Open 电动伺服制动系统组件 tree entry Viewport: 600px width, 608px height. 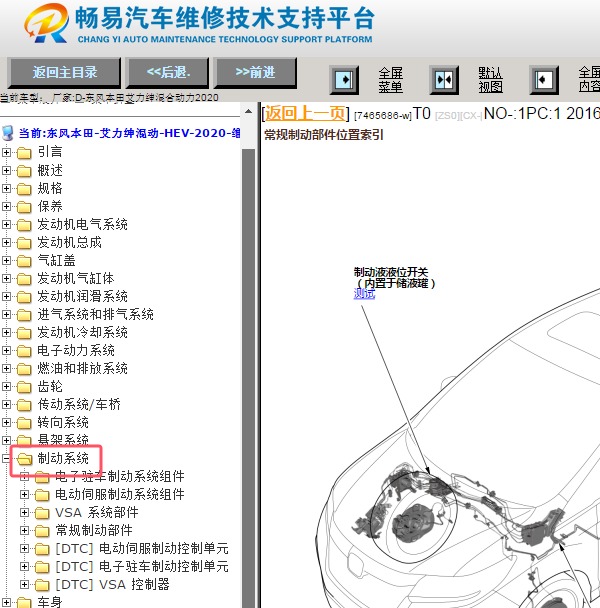coord(119,494)
